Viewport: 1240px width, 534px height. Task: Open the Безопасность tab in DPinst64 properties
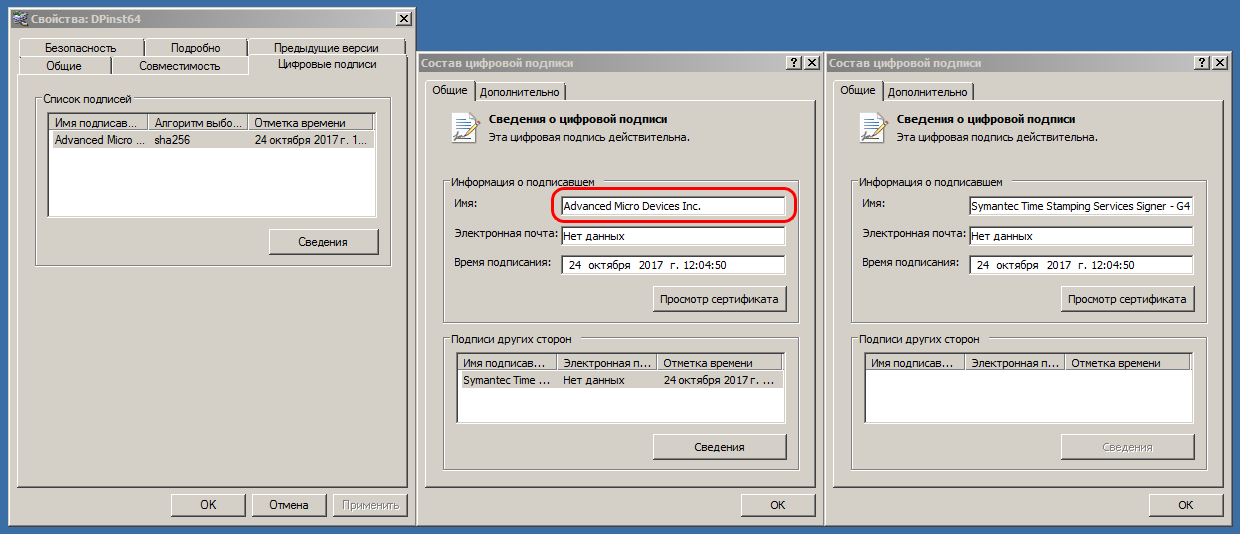click(x=81, y=47)
